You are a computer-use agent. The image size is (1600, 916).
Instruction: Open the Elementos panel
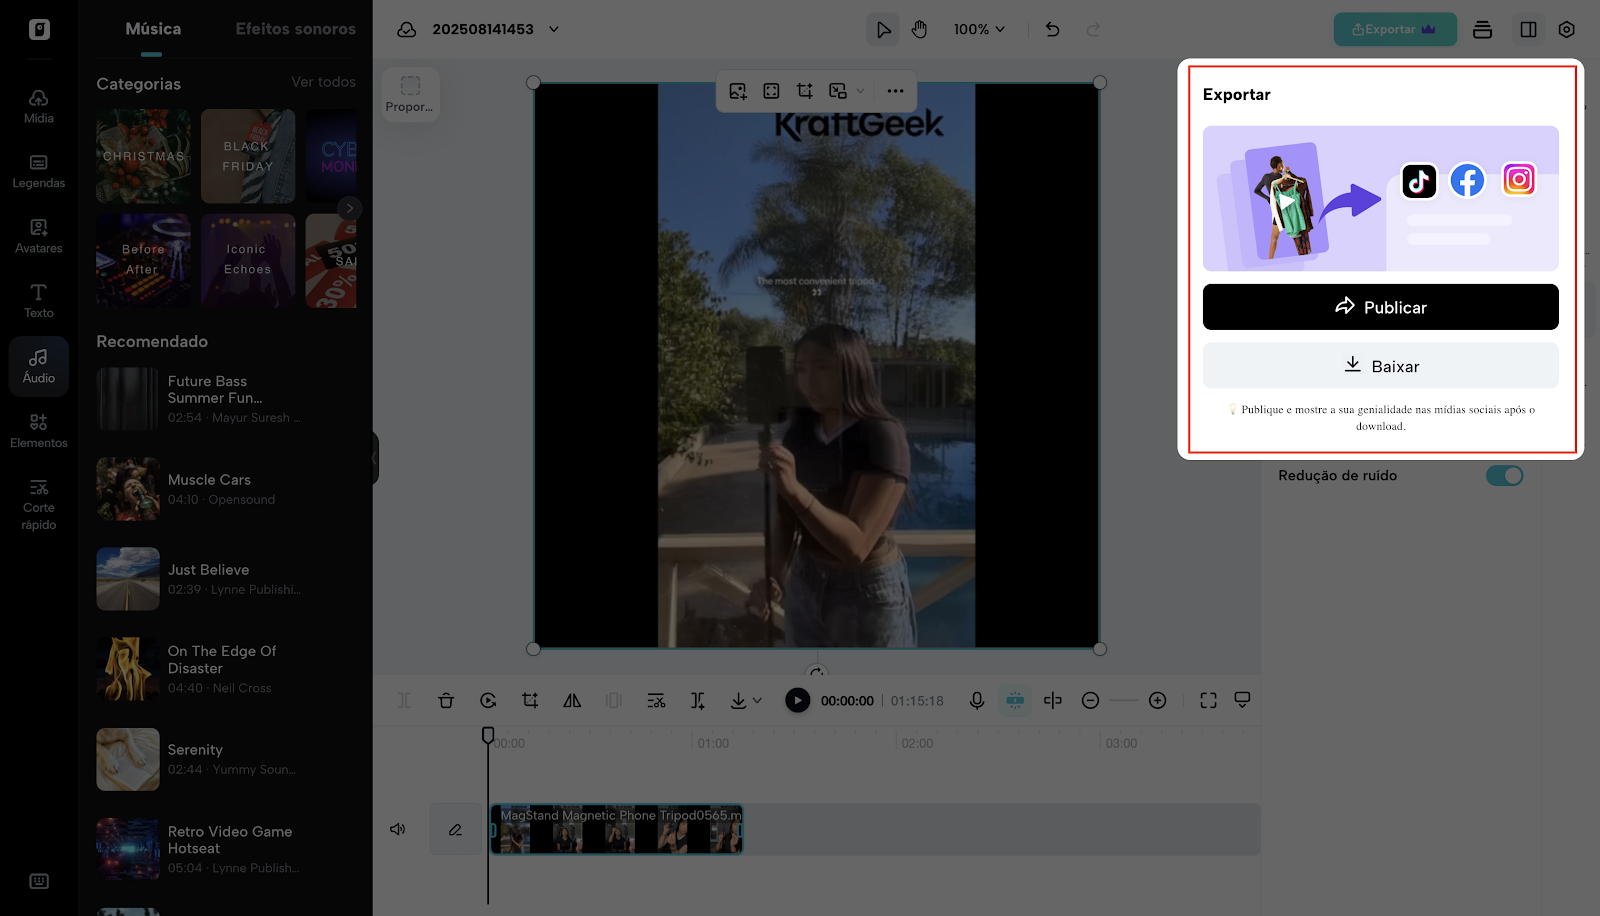point(39,432)
